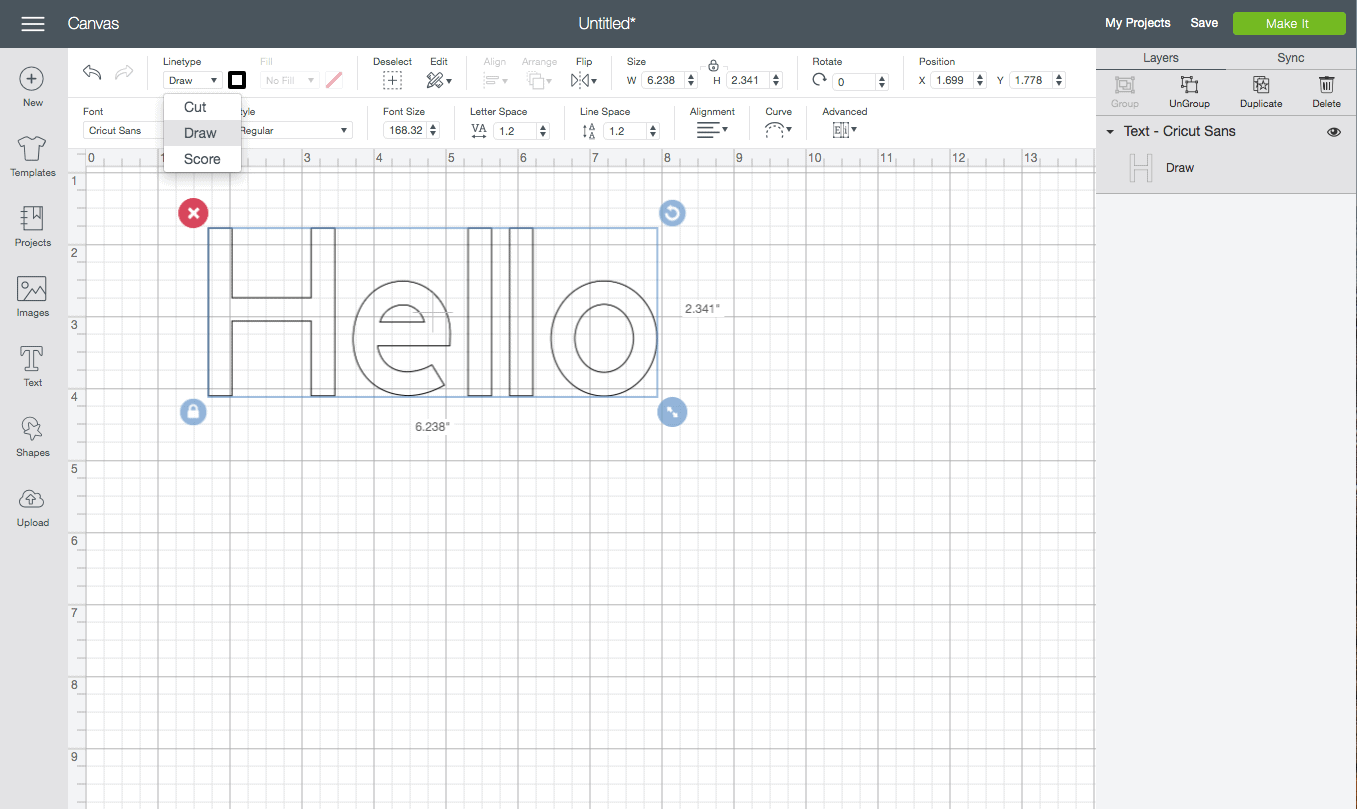The image size is (1357, 809).
Task: Click the Undo arrow icon
Action: [x=92, y=72]
